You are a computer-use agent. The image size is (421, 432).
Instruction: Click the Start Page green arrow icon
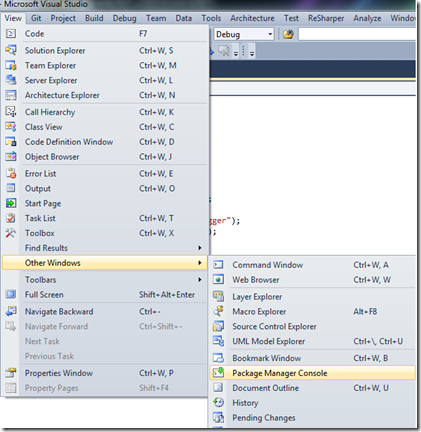point(11,203)
